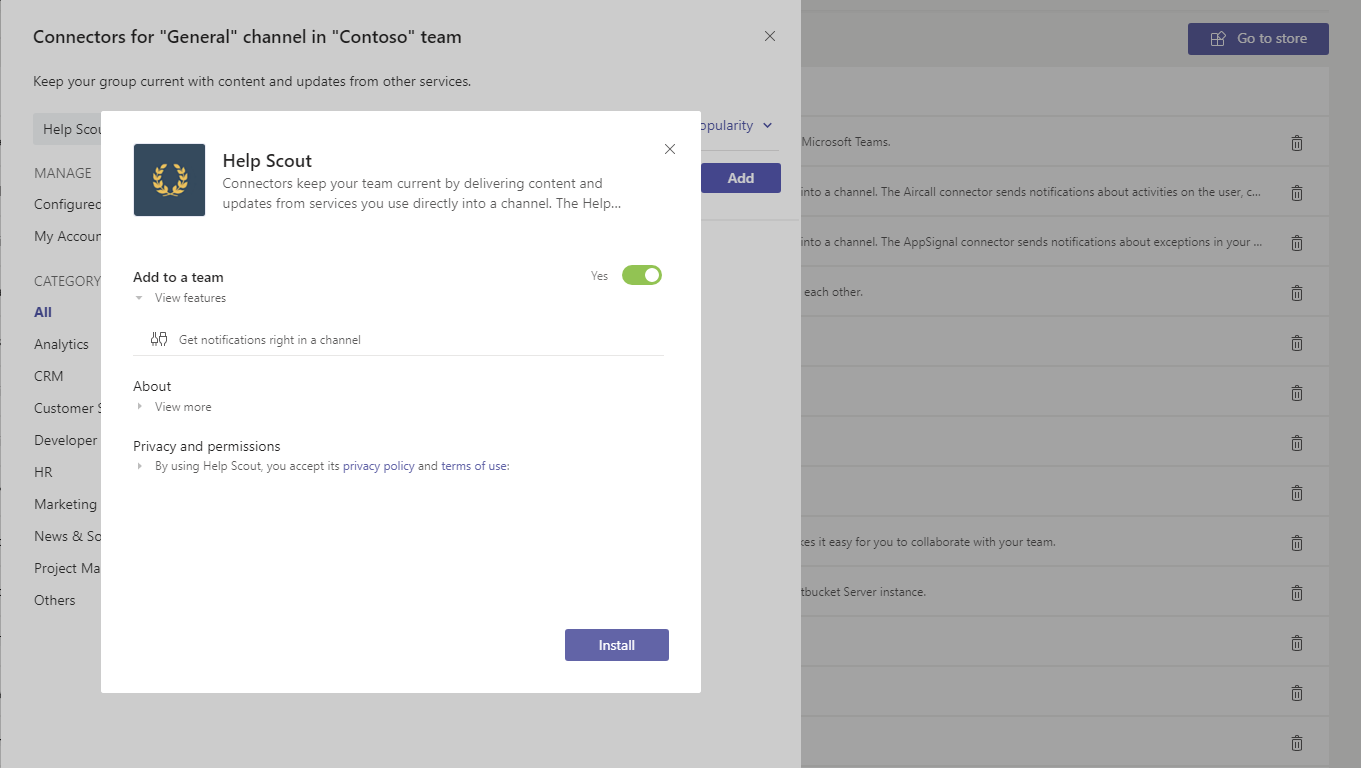Close the Help Scout dialog
The height and width of the screenshot is (768, 1366).
670,149
